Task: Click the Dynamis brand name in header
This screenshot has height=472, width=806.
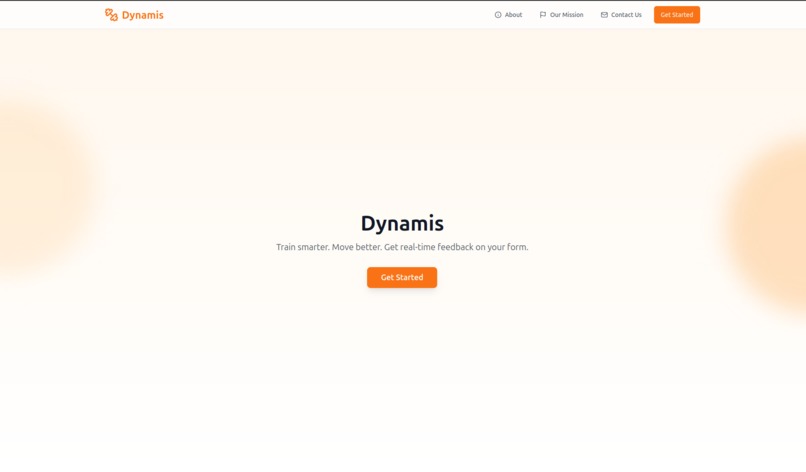Action: [142, 15]
